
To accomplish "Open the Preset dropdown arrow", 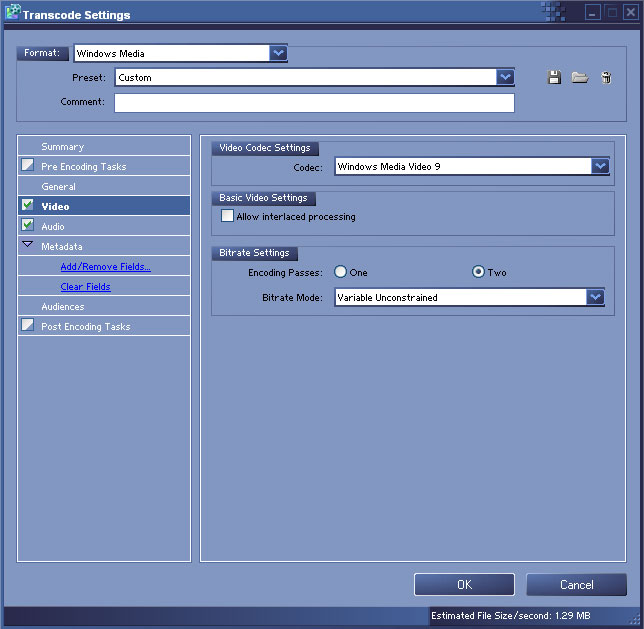I will click(505, 77).
